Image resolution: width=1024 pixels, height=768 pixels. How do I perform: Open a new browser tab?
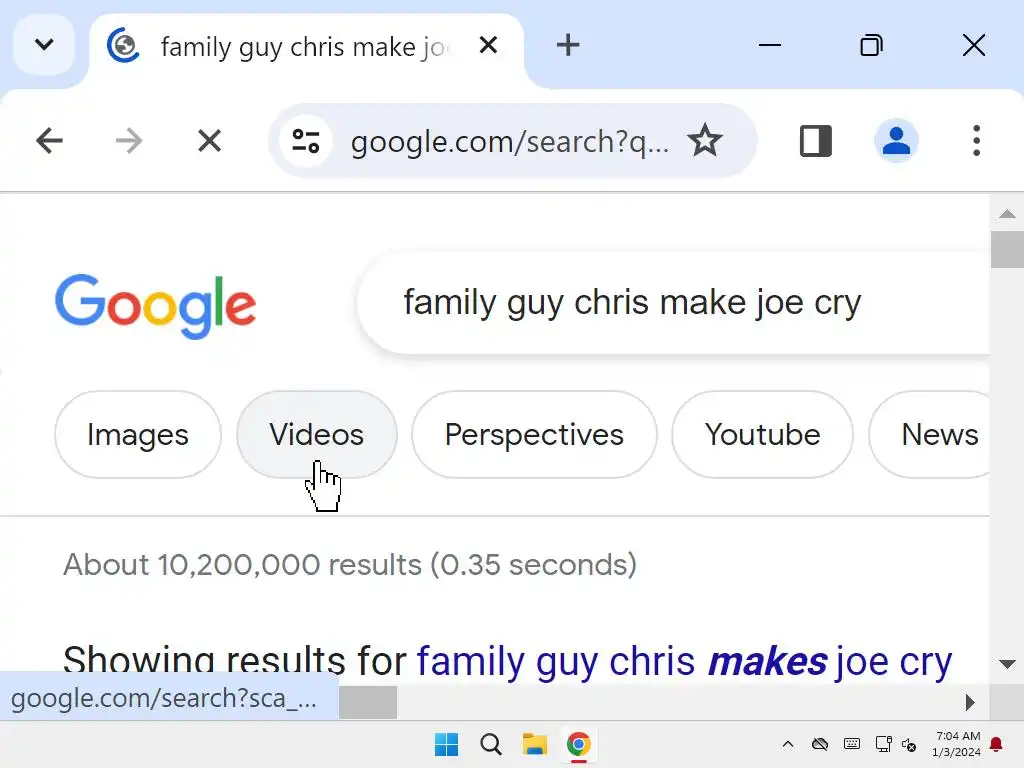pos(568,45)
